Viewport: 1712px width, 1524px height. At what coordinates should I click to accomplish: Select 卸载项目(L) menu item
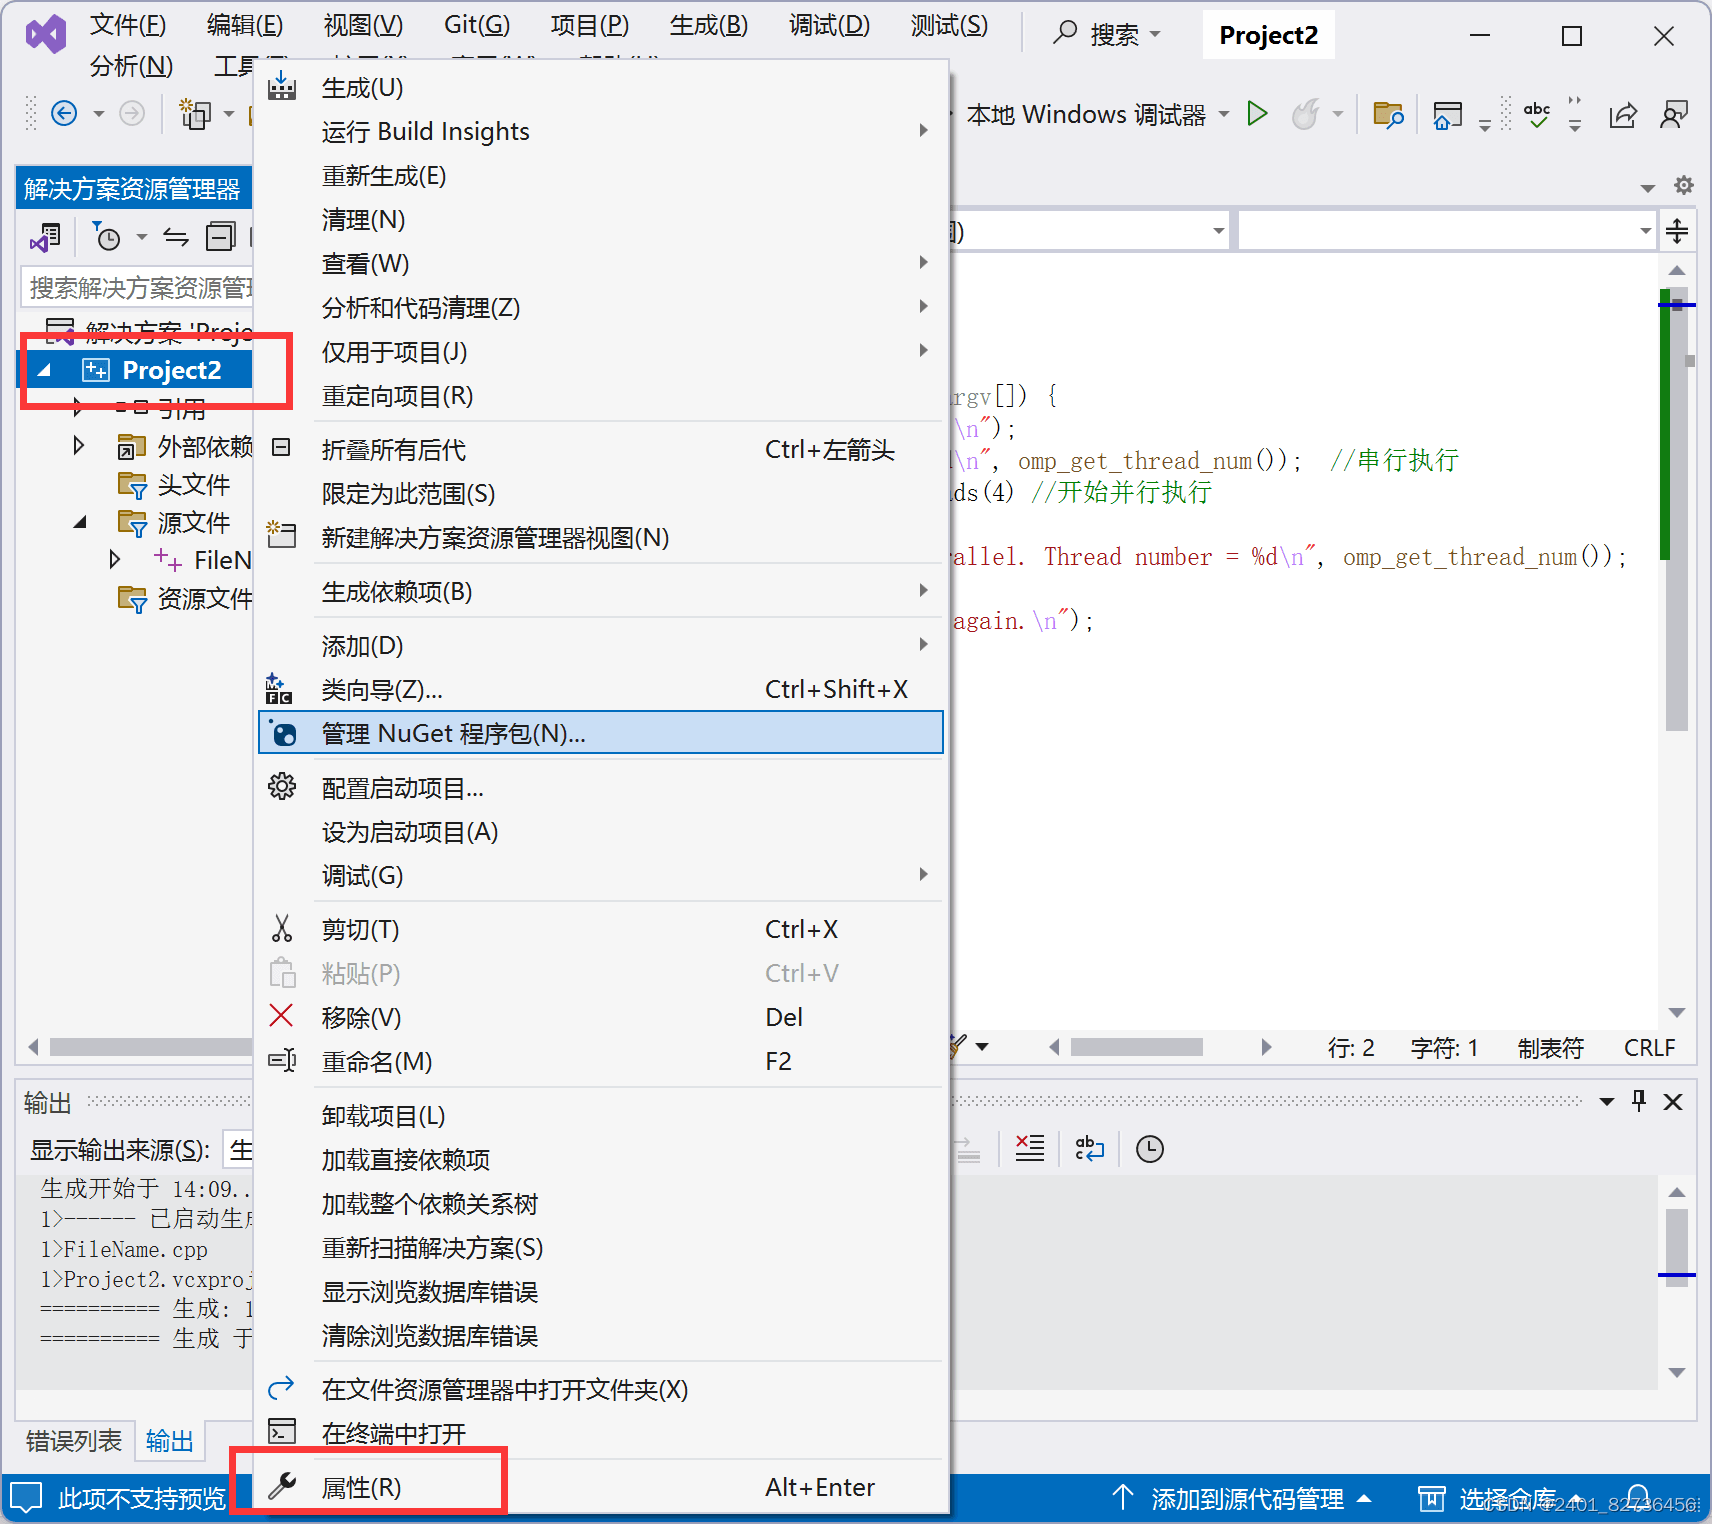[x=601, y=1115]
